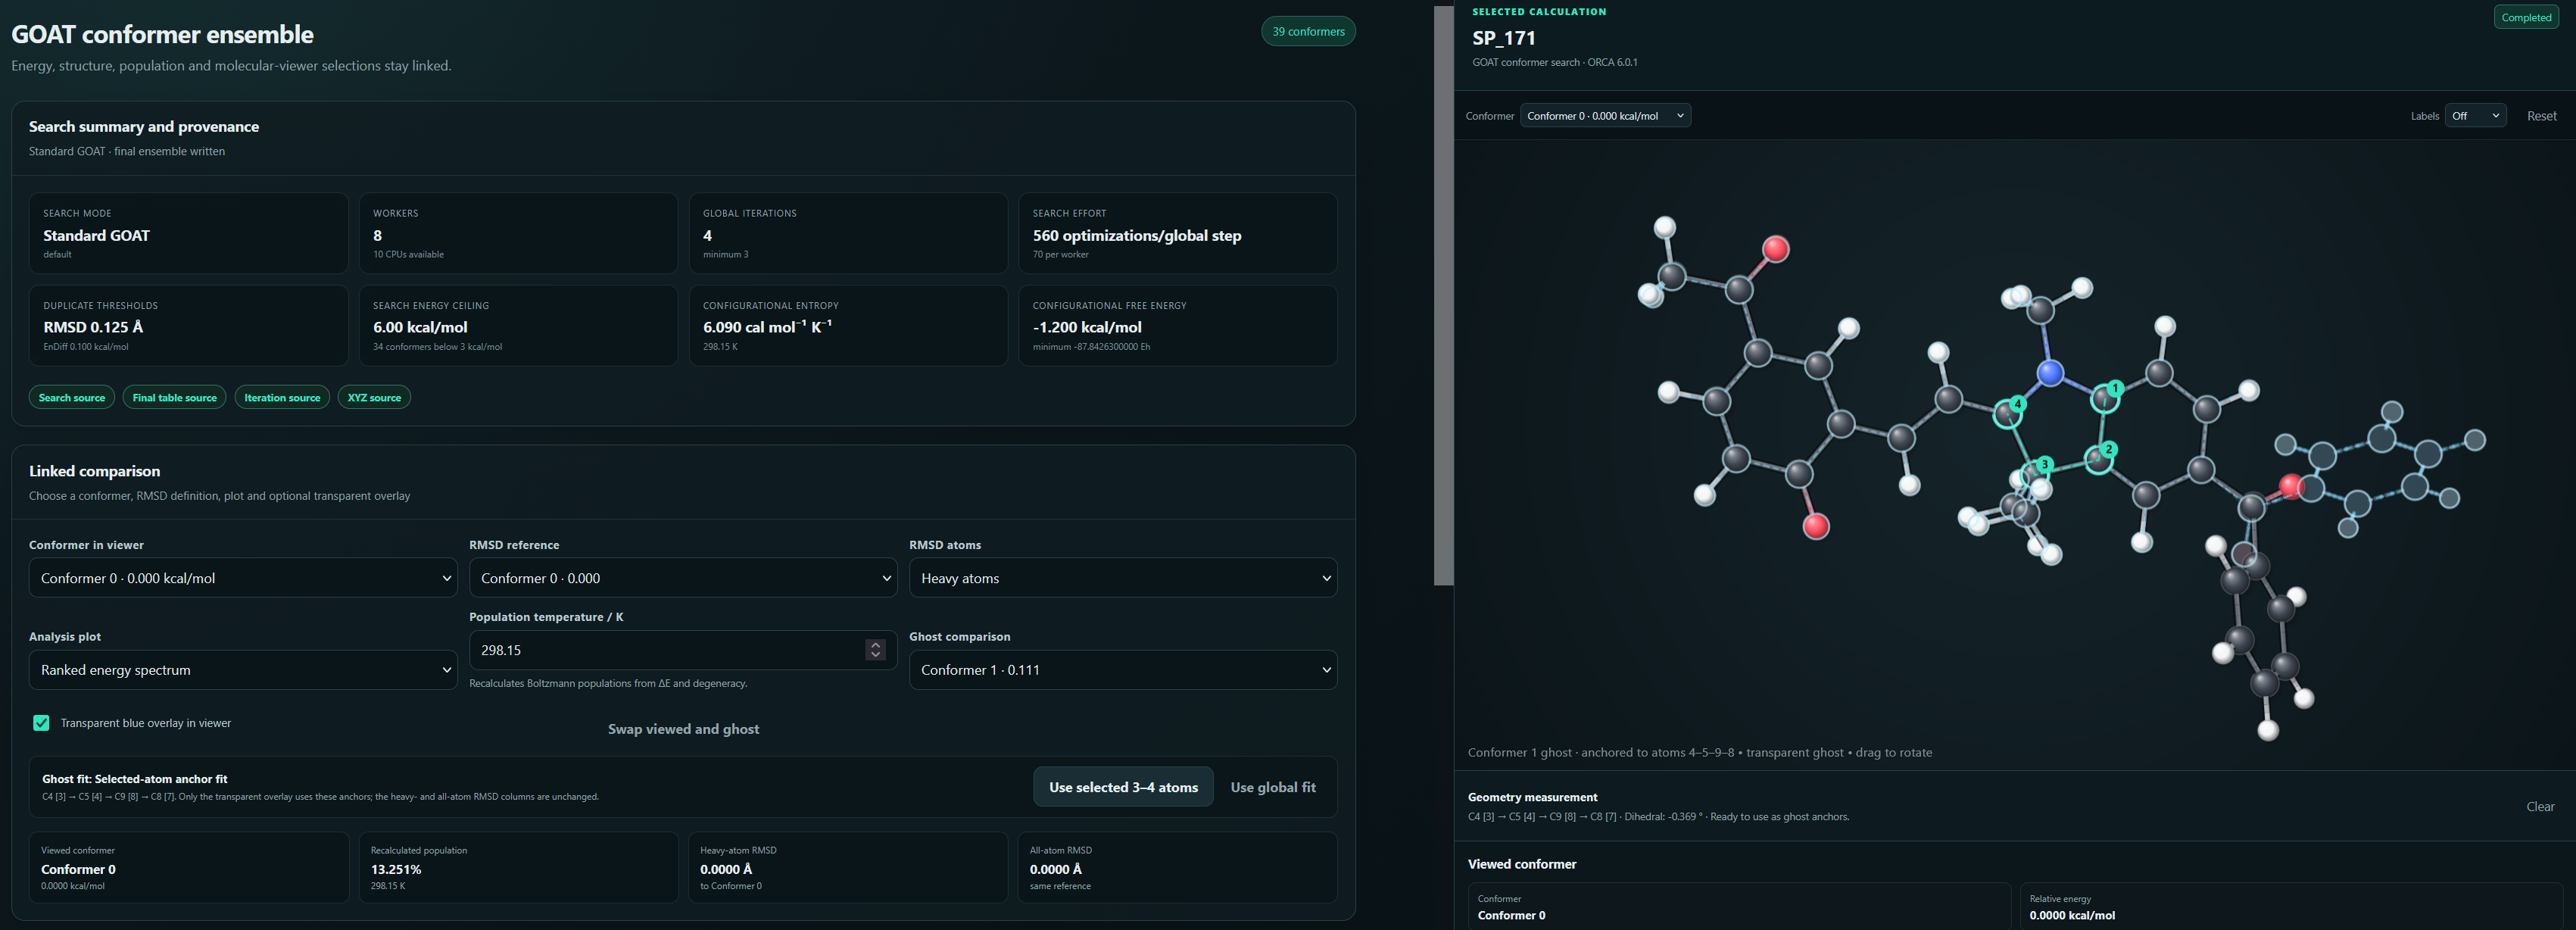
Task: Expand the RMSD atoms Heavy atoms dropdown
Action: coord(1123,578)
